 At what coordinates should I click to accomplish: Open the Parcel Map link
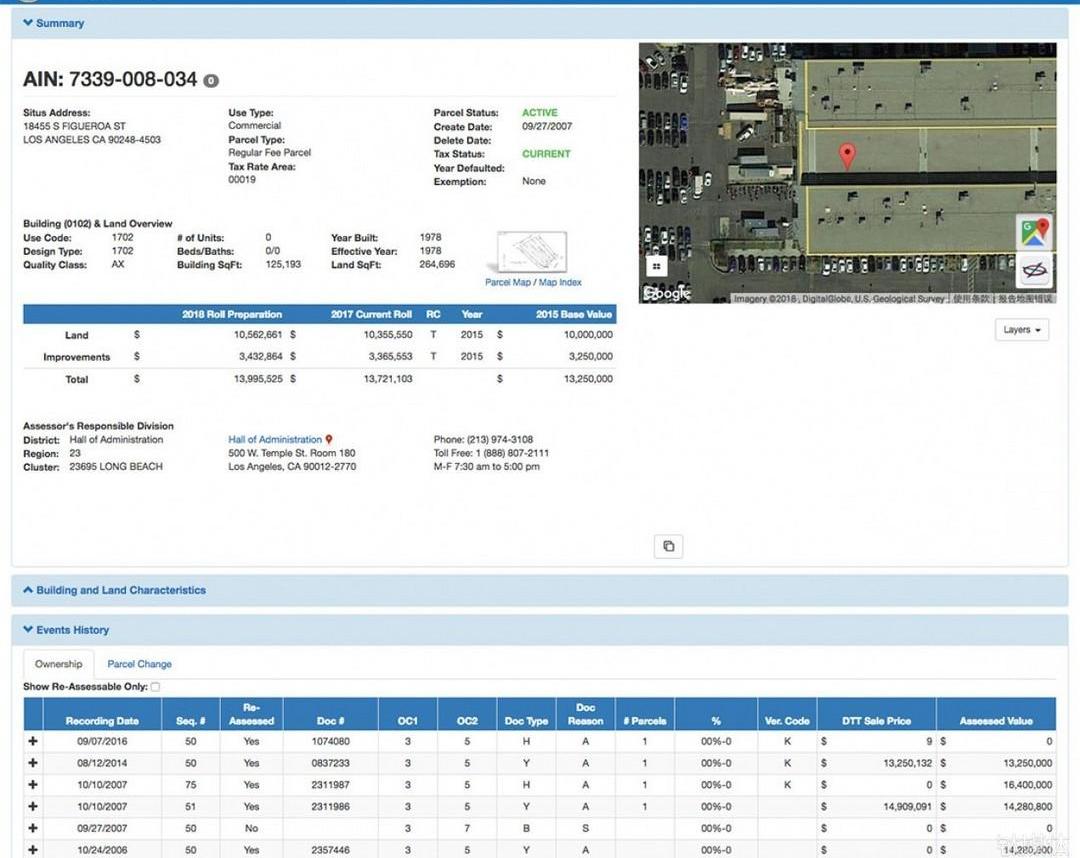(507, 283)
